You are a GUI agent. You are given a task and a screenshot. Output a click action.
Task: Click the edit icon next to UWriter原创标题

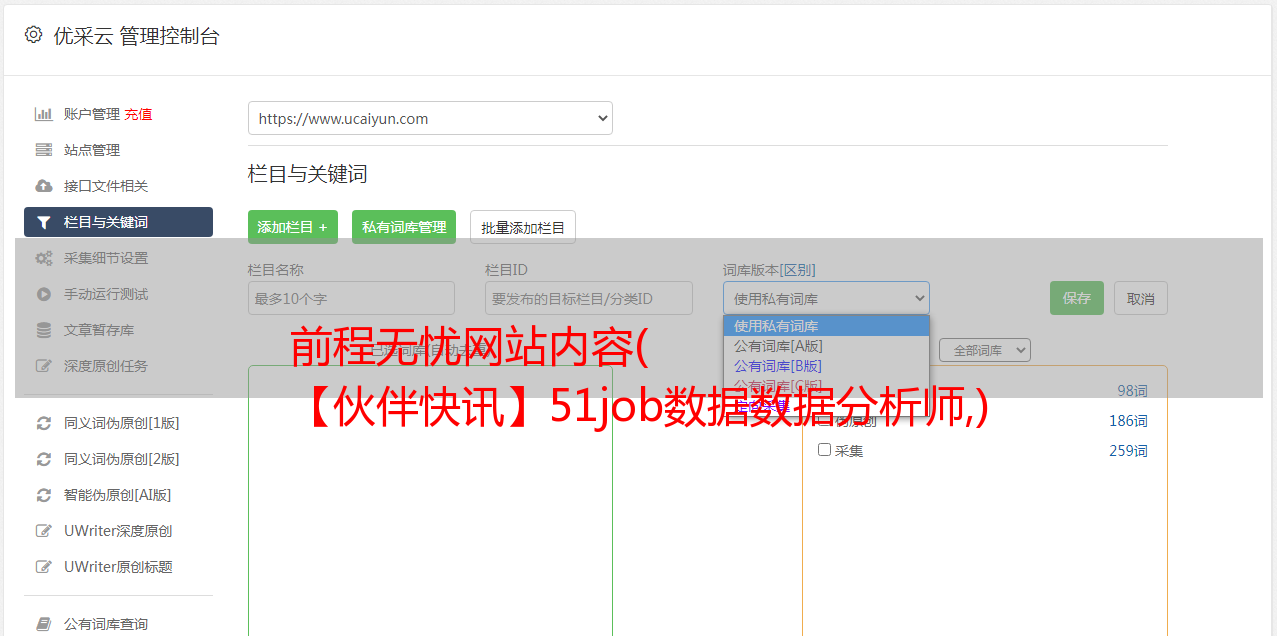44,567
